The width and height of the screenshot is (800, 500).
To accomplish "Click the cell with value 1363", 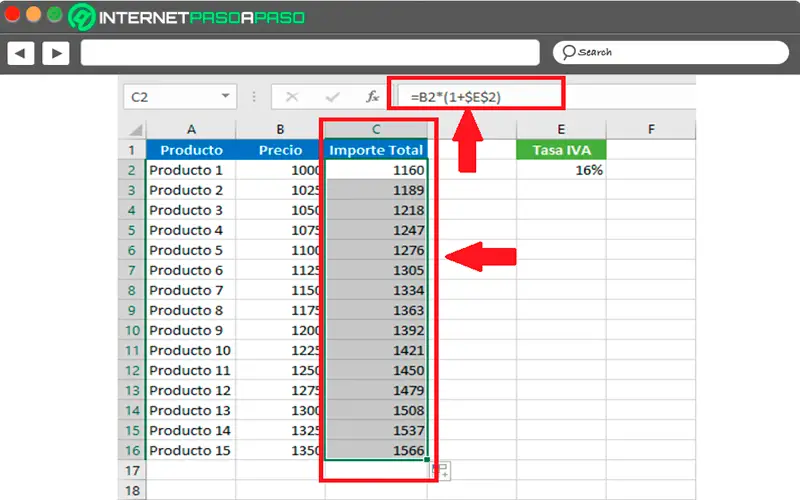I will (376, 310).
